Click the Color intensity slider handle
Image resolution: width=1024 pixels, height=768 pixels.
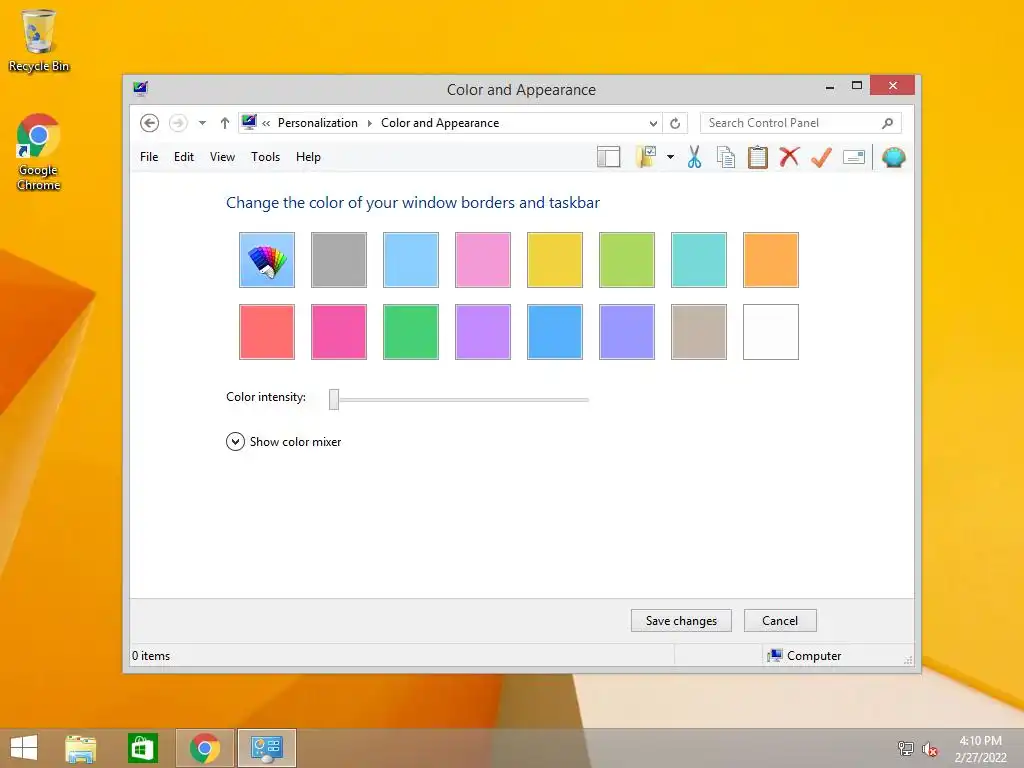pos(334,399)
